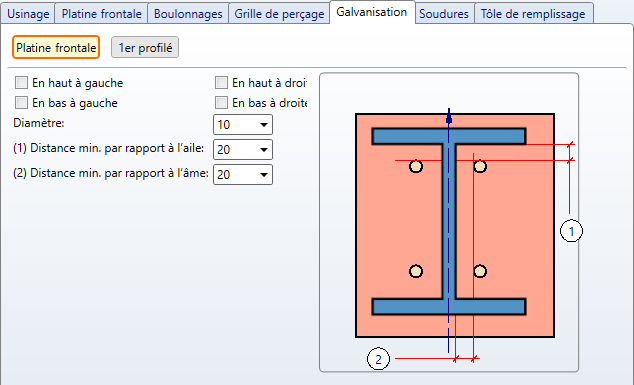Check the 'En haut à droite' option
Viewport: 634px width, 385px height.
point(221,82)
